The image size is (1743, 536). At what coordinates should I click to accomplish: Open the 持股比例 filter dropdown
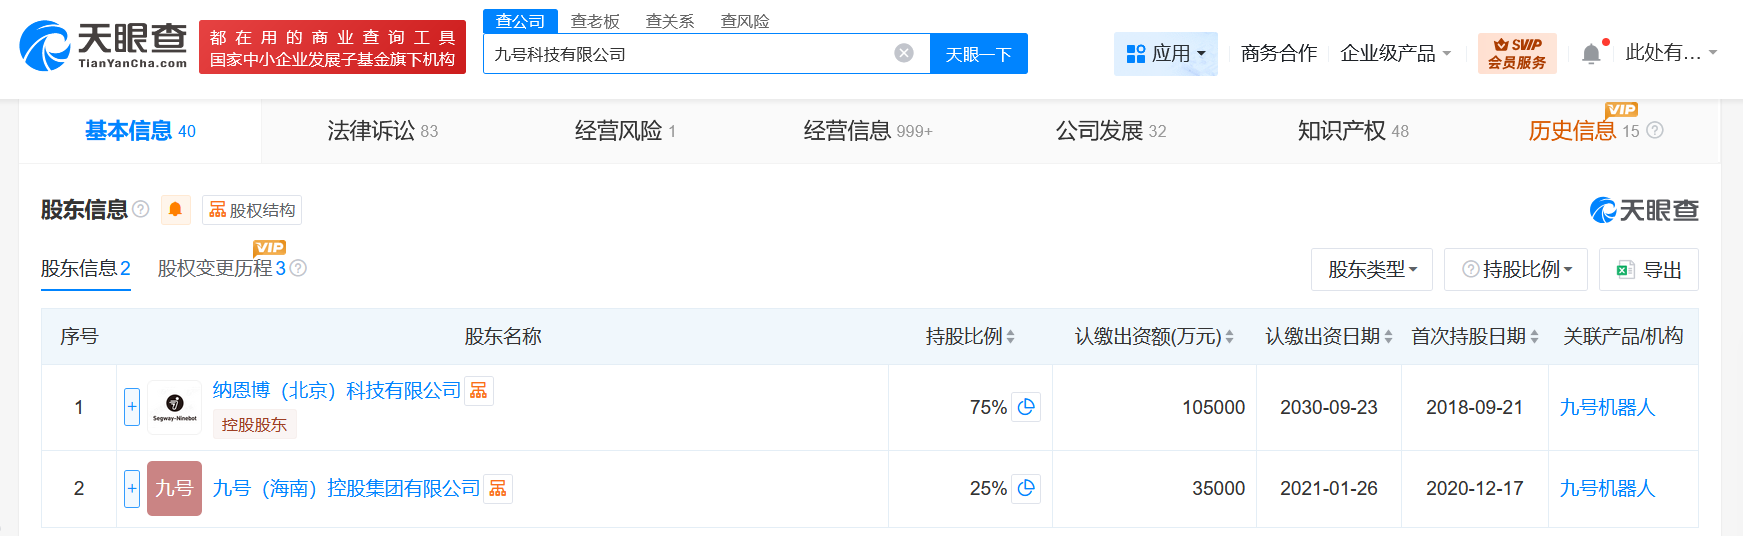click(x=1516, y=270)
